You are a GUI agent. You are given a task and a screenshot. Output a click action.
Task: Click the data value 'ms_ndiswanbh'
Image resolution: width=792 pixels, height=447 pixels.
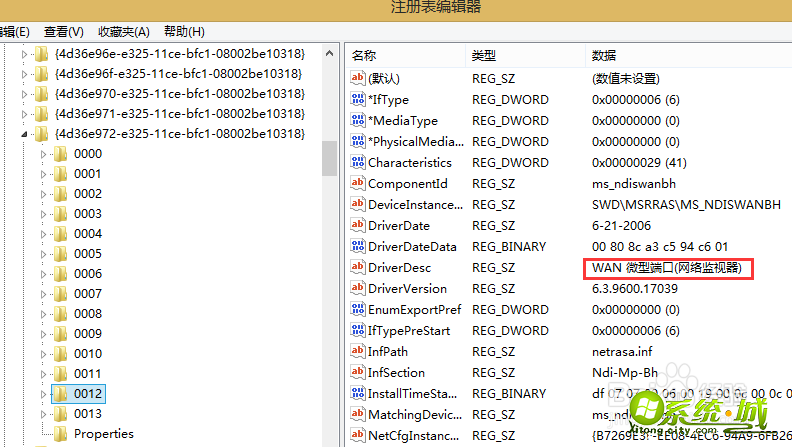633,184
